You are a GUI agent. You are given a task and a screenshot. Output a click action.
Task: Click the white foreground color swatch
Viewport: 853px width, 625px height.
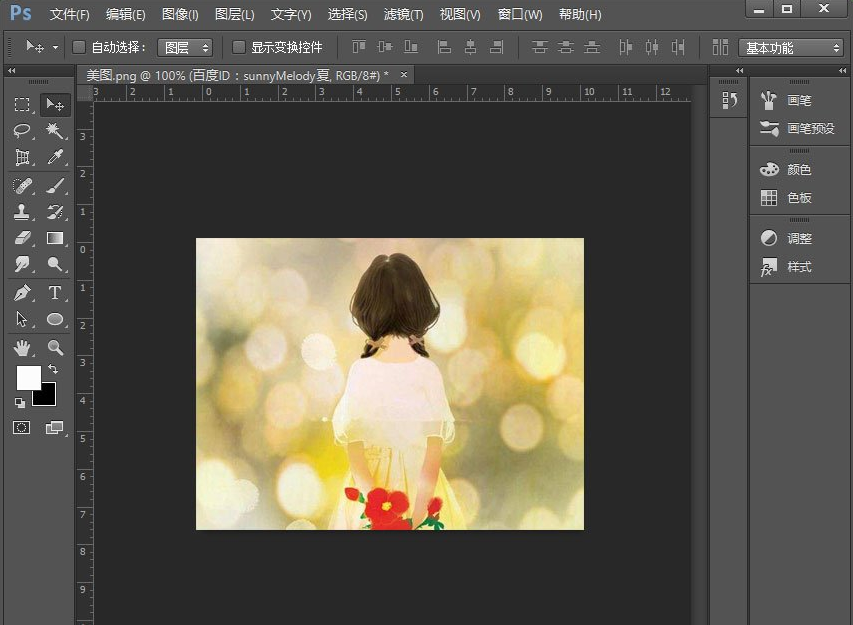(28, 377)
